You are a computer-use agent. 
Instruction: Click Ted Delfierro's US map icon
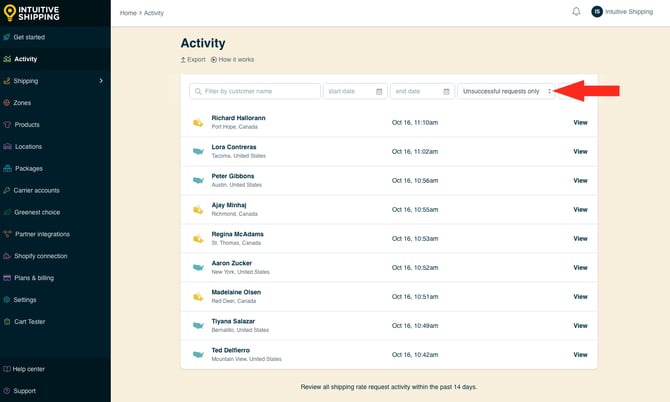[x=198, y=355]
